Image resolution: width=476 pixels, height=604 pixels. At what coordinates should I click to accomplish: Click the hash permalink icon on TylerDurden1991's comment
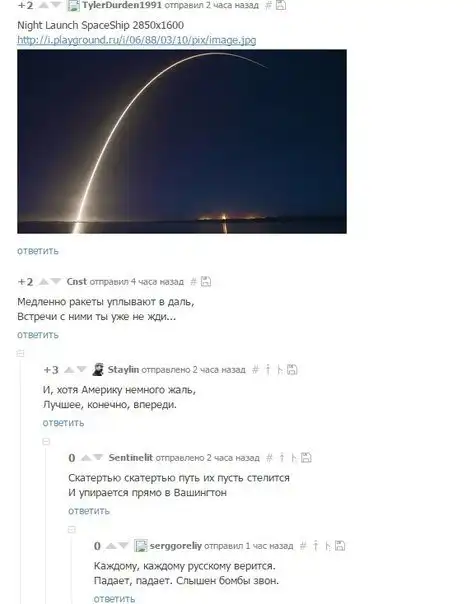(x=269, y=5)
